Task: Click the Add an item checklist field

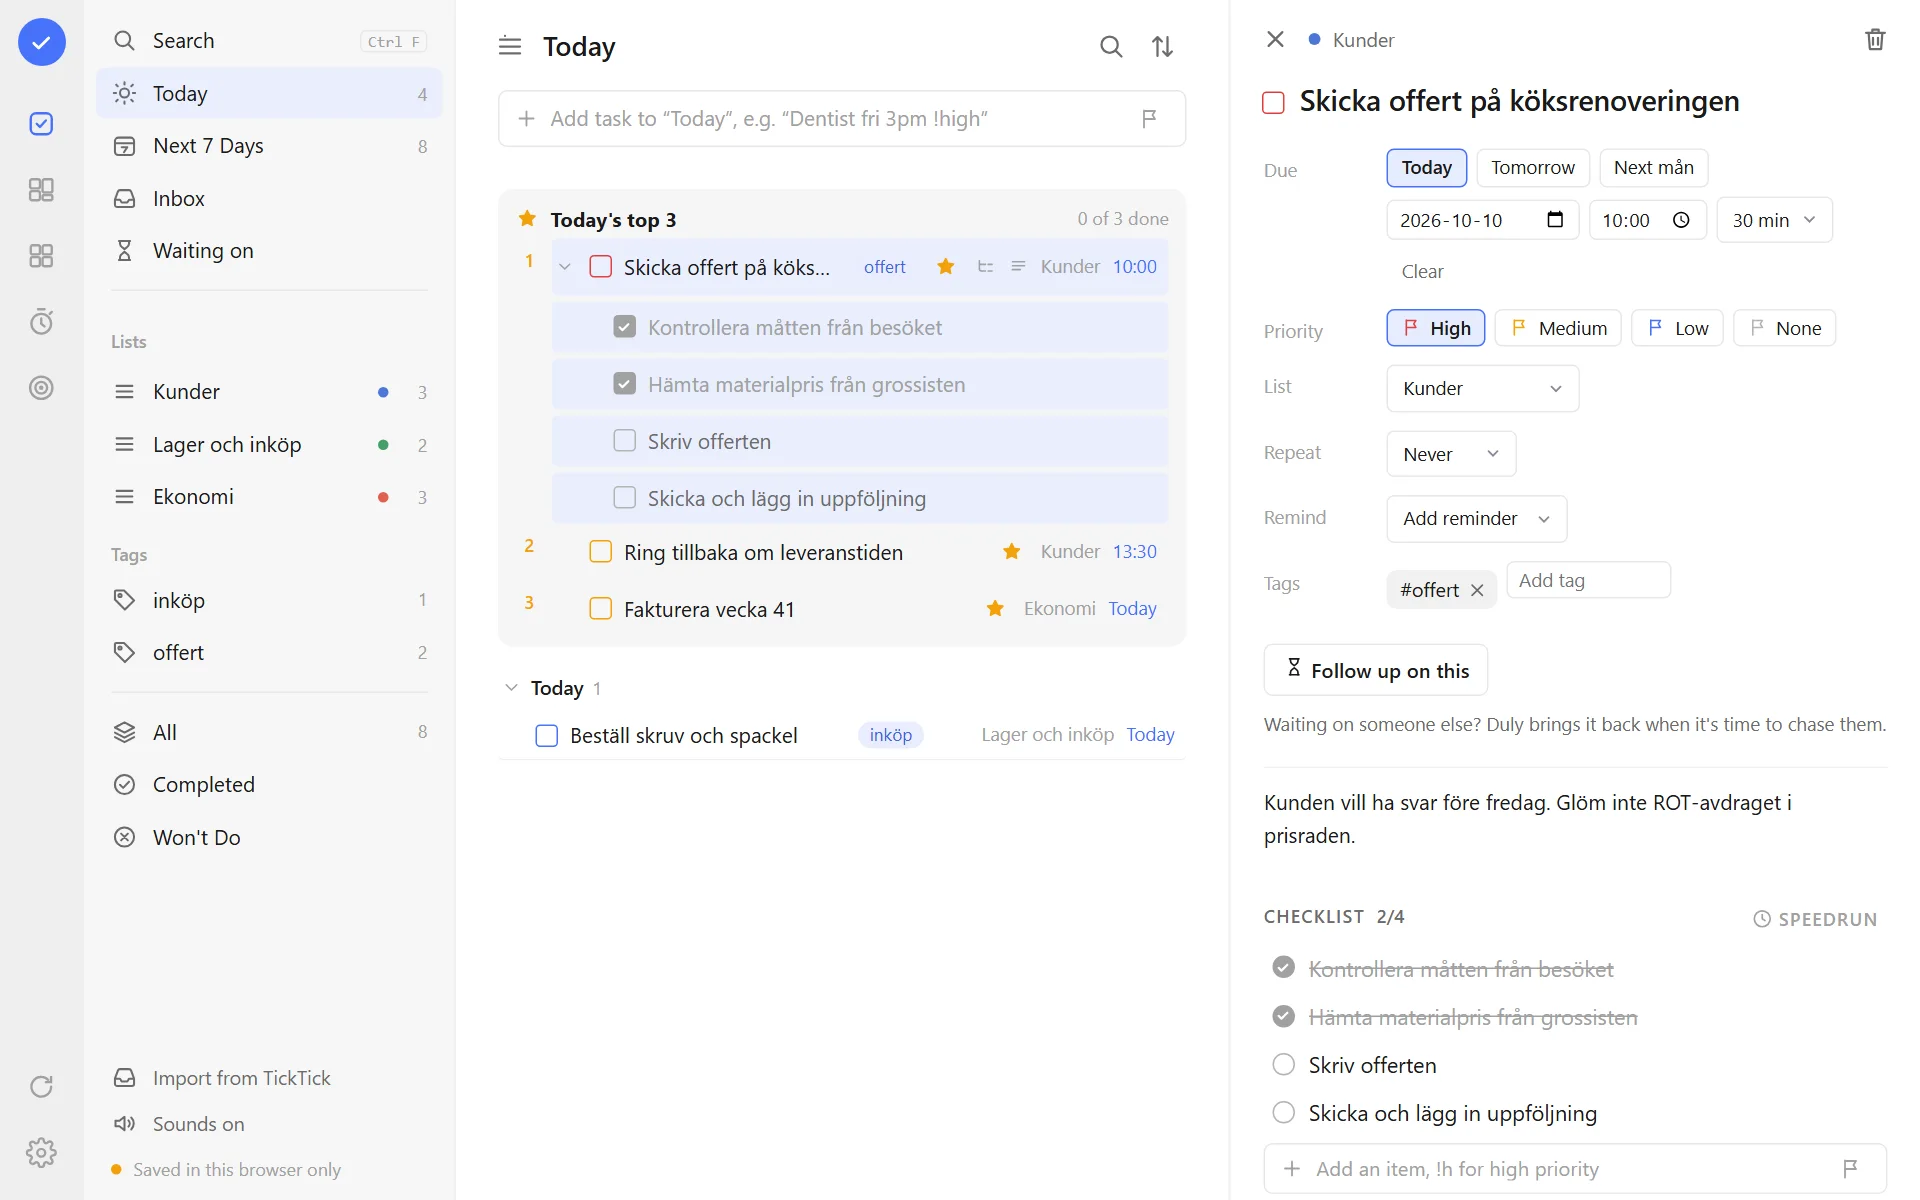Action: (1575, 1169)
